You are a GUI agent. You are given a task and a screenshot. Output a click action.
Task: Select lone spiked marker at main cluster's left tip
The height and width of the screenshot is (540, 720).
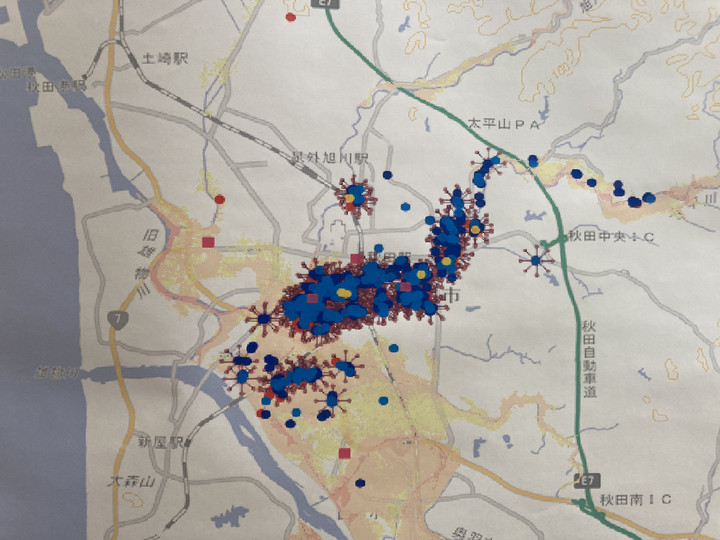[263, 319]
